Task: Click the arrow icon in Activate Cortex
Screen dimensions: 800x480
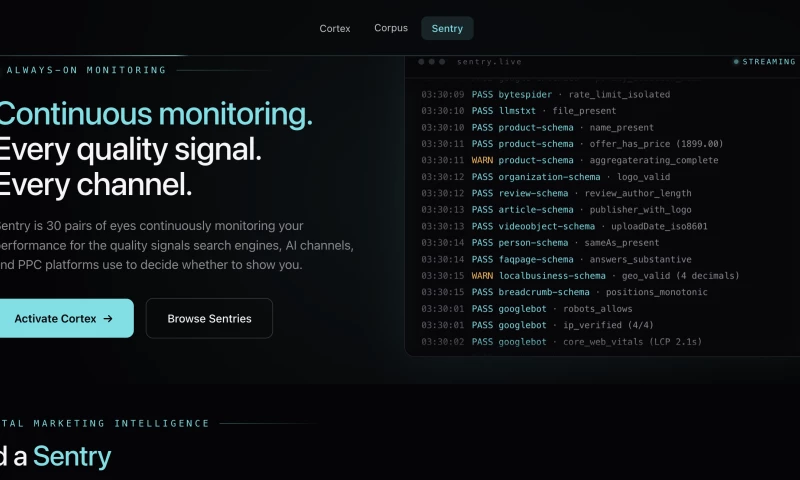Action: 108,319
